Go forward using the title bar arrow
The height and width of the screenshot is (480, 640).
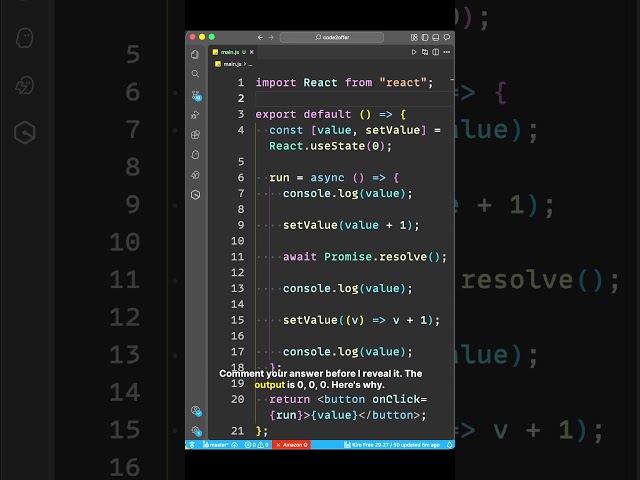pyautogui.click(x=271, y=37)
